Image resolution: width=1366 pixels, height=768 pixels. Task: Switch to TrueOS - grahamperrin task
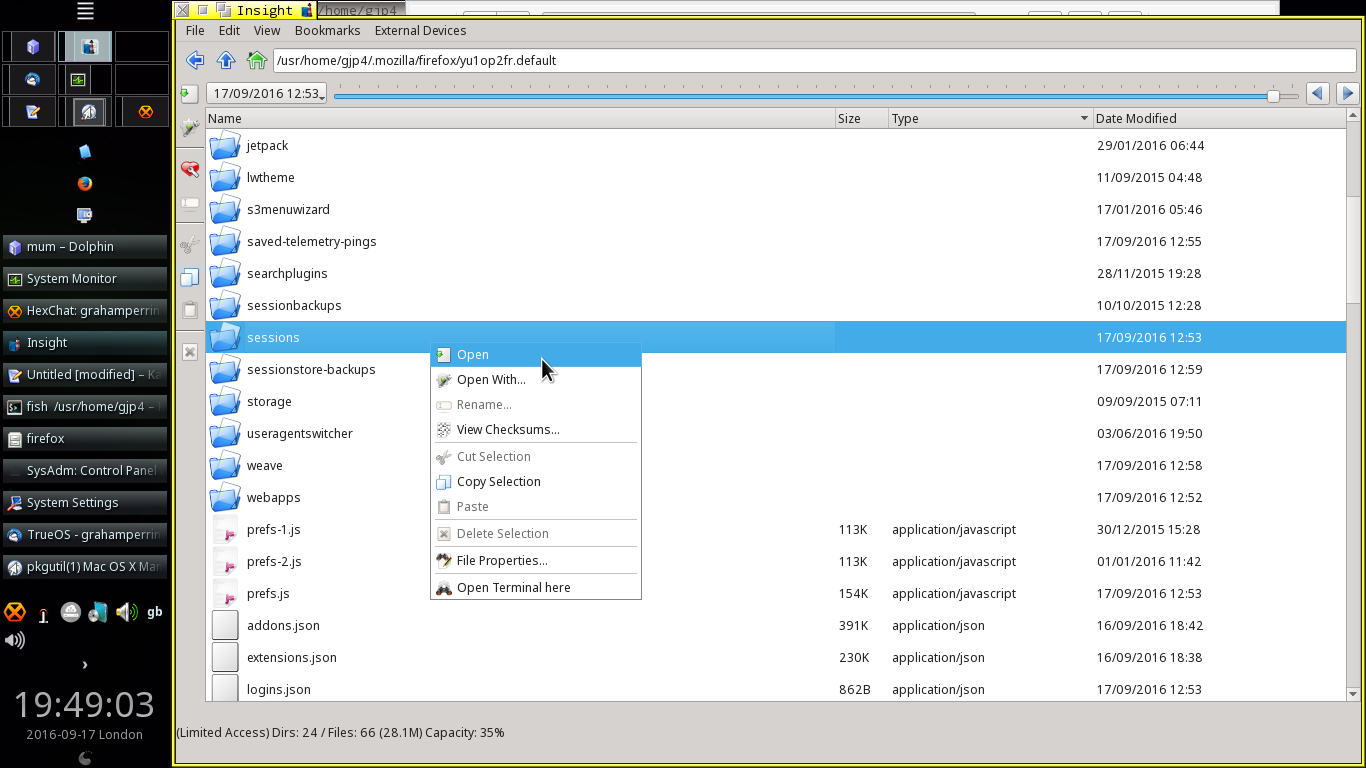(85, 535)
